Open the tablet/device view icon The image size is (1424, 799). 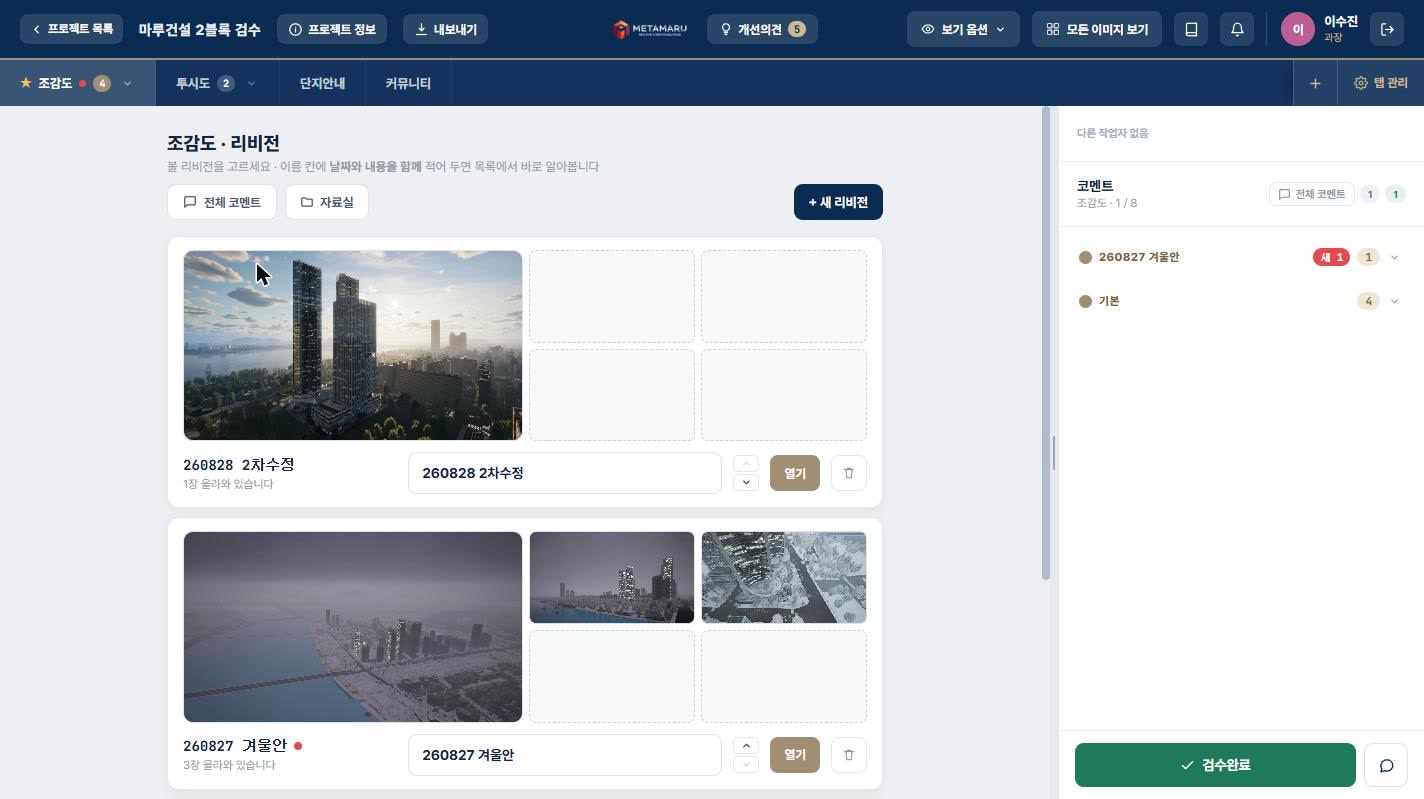(x=1191, y=29)
